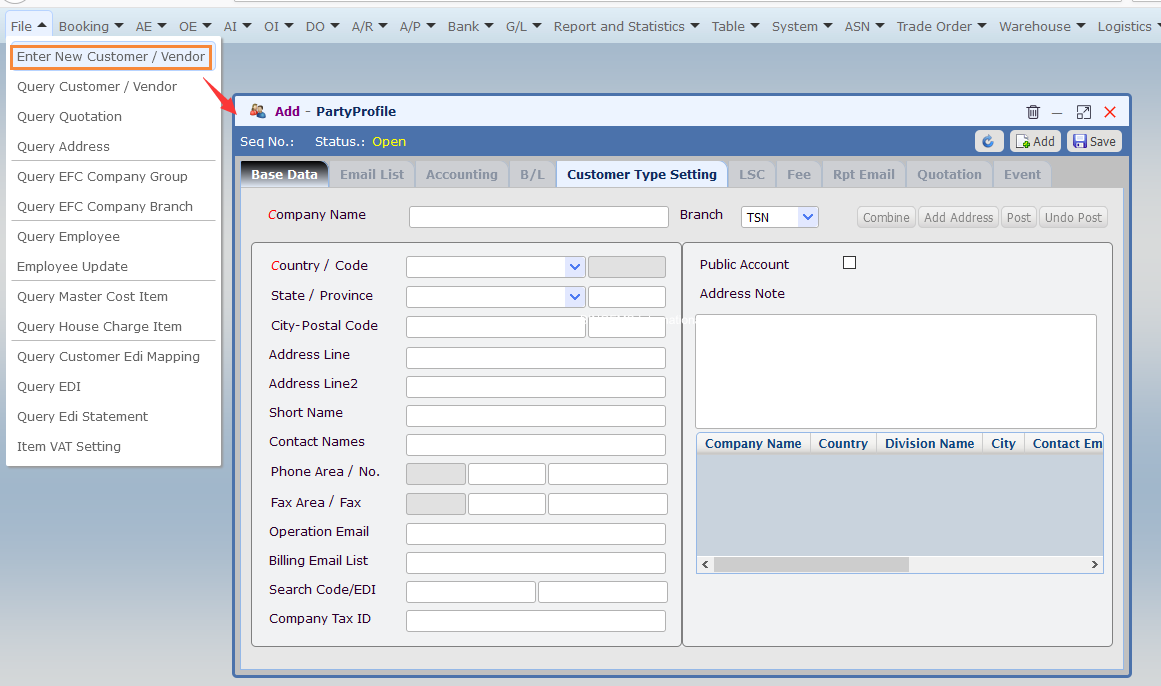
Task: Click the Add Address button
Action: [x=958, y=217]
